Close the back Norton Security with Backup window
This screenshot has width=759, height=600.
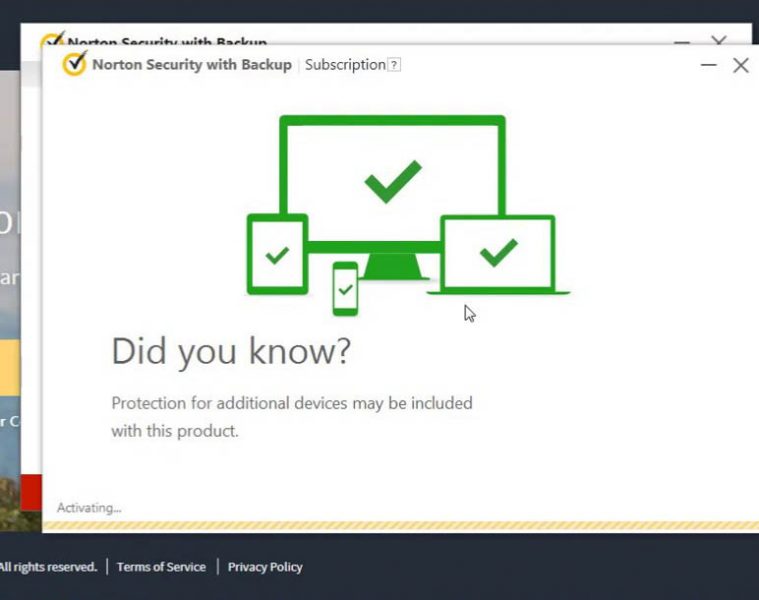click(719, 40)
